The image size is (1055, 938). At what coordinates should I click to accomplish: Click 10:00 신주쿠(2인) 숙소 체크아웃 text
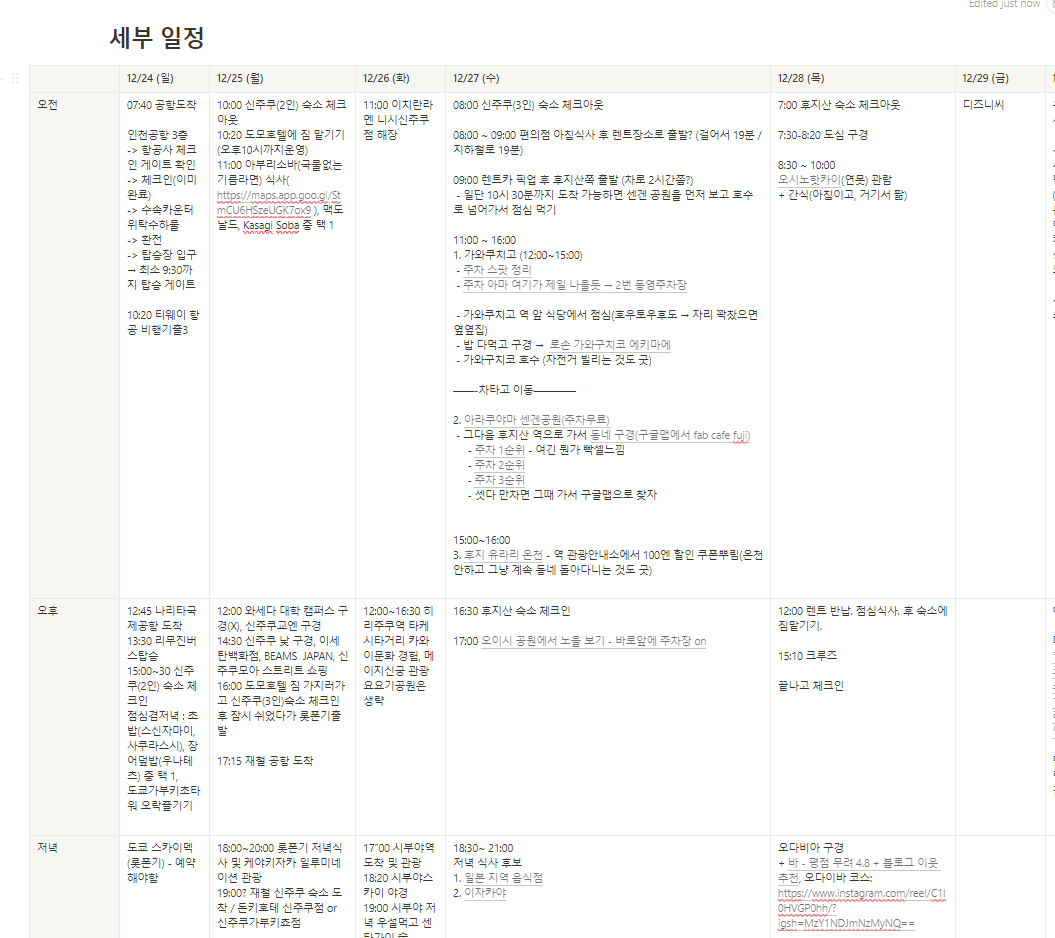point(281,112)
